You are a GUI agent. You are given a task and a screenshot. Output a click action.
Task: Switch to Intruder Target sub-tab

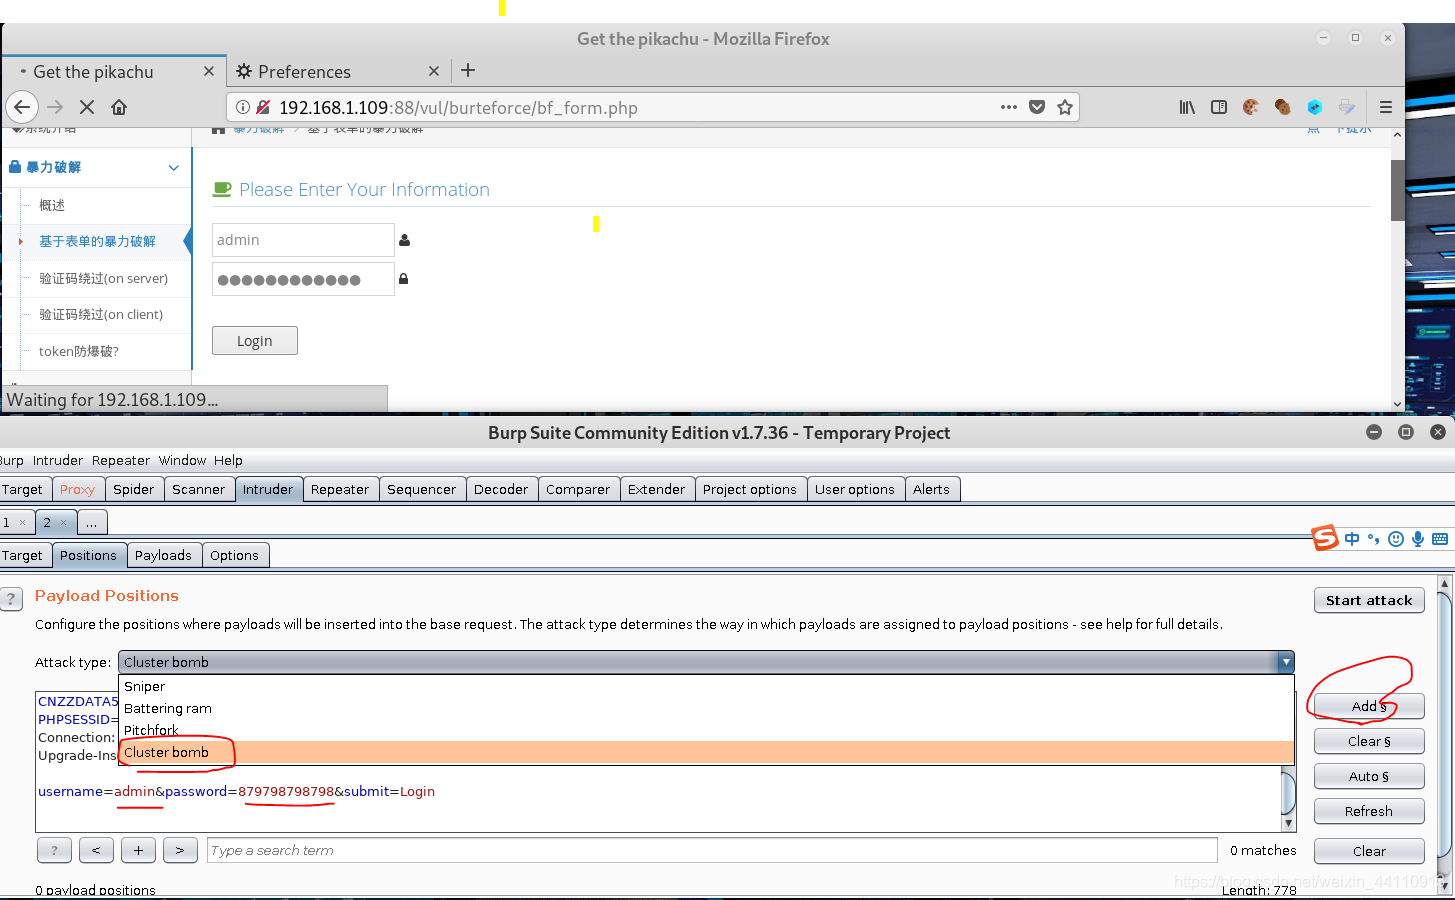[23, 555]
